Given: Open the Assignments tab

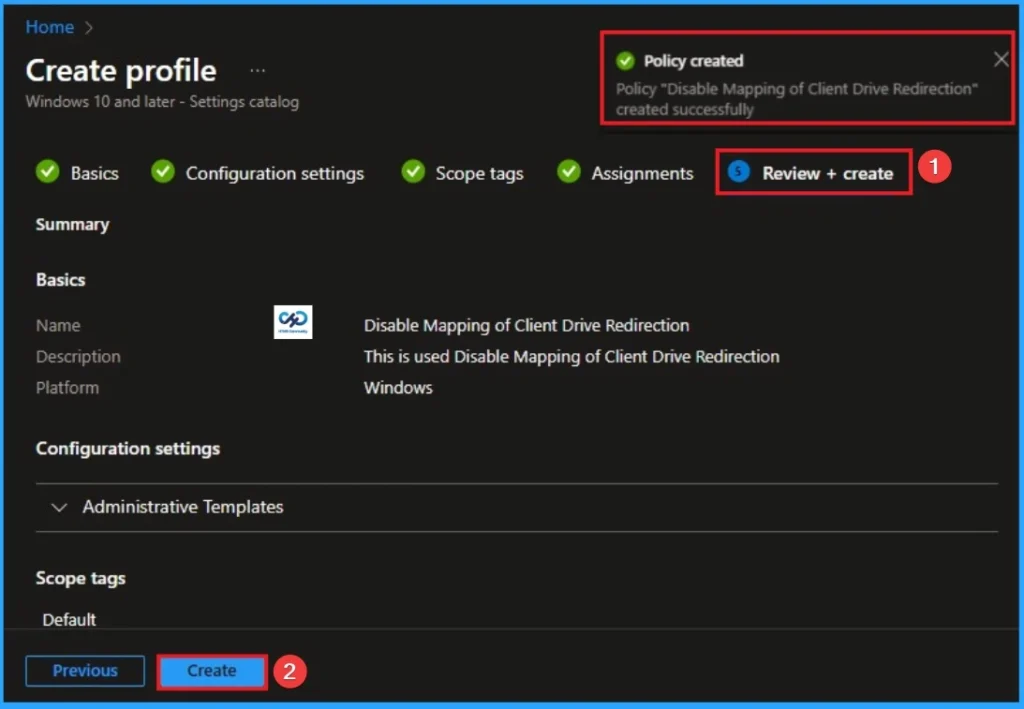Looking at the screenshot, I should (641, 172).
